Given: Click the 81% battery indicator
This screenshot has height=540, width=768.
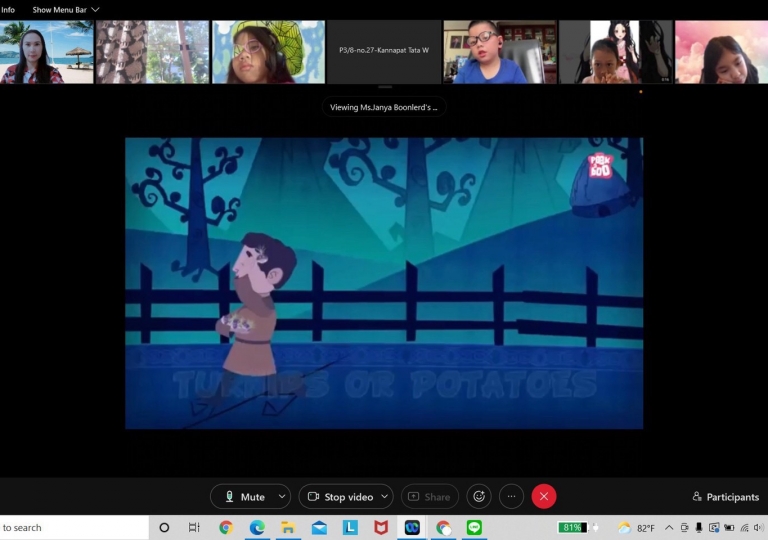Looking at the screenshot, I should click(573, 527).
